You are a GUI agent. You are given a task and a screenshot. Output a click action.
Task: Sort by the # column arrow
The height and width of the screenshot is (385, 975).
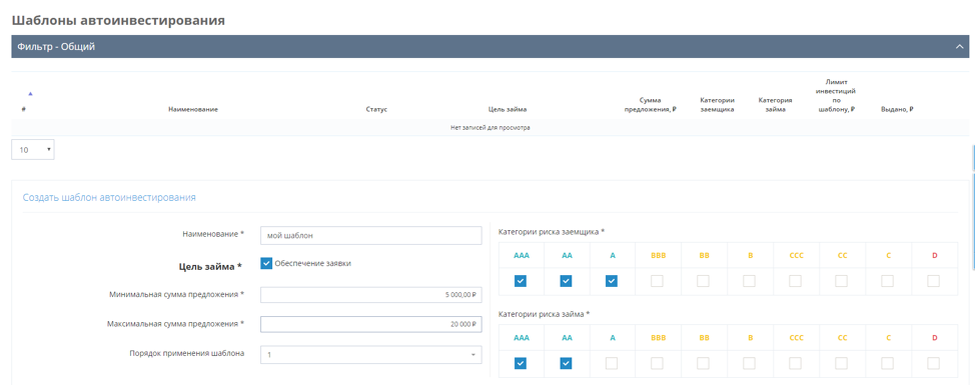(30, 94)
